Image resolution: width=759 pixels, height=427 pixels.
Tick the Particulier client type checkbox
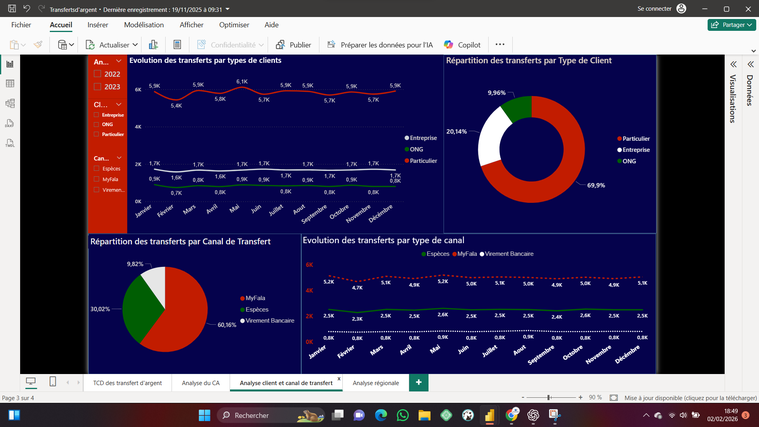[97, 133]
